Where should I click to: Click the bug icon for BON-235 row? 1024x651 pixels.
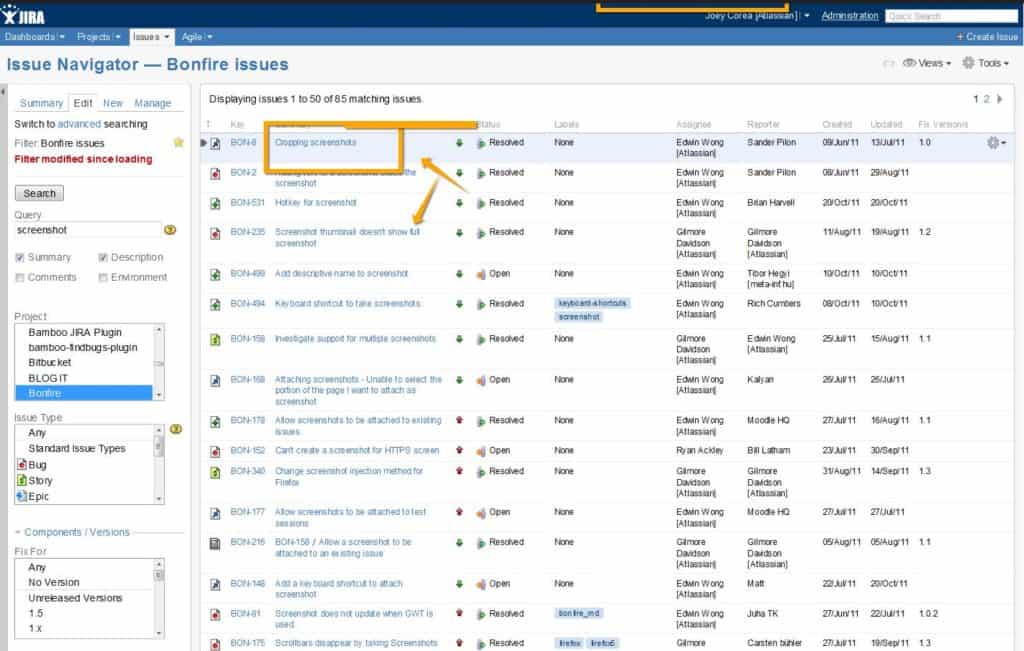pos(215,233)
